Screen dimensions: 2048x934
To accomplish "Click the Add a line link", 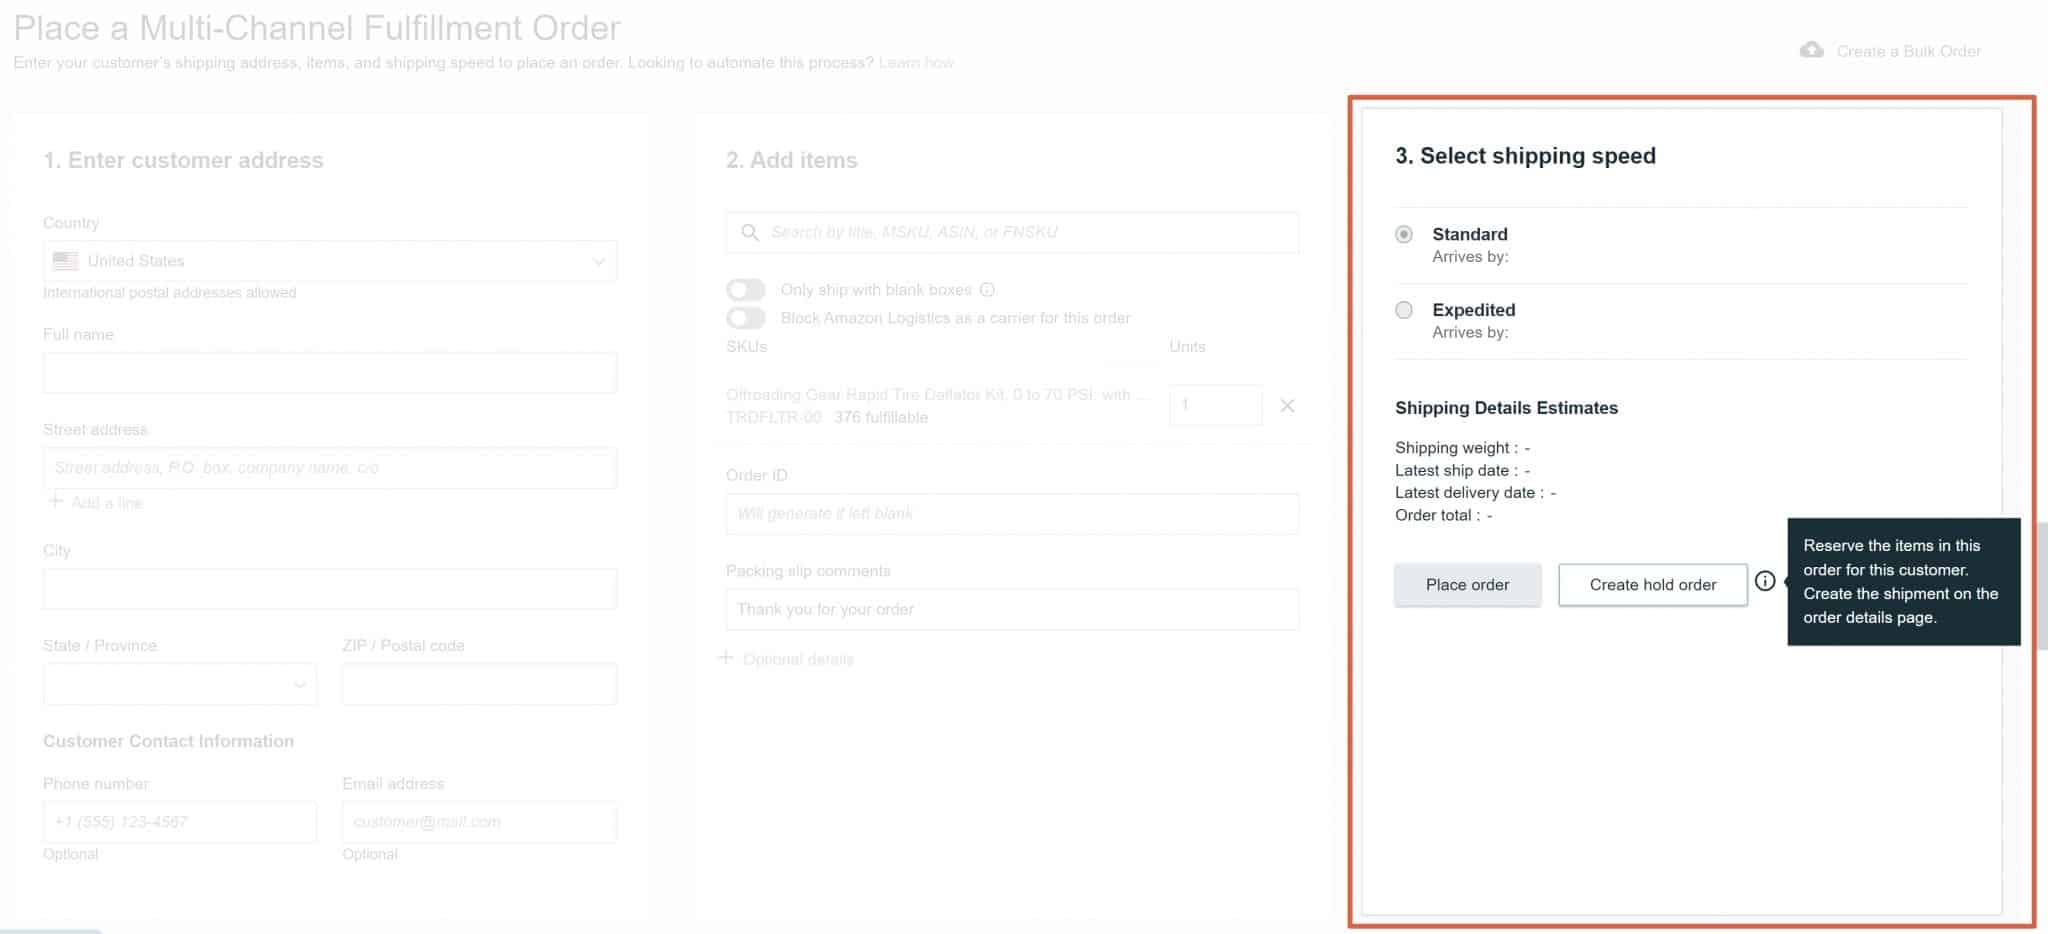I will click(107, 502).
